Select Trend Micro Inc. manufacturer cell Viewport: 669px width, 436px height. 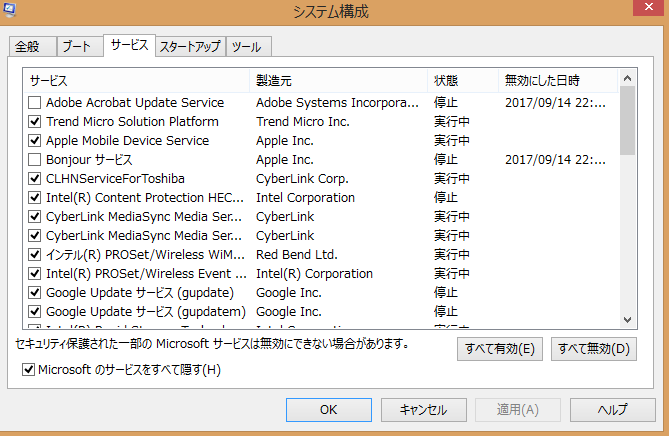pos(303,122)
